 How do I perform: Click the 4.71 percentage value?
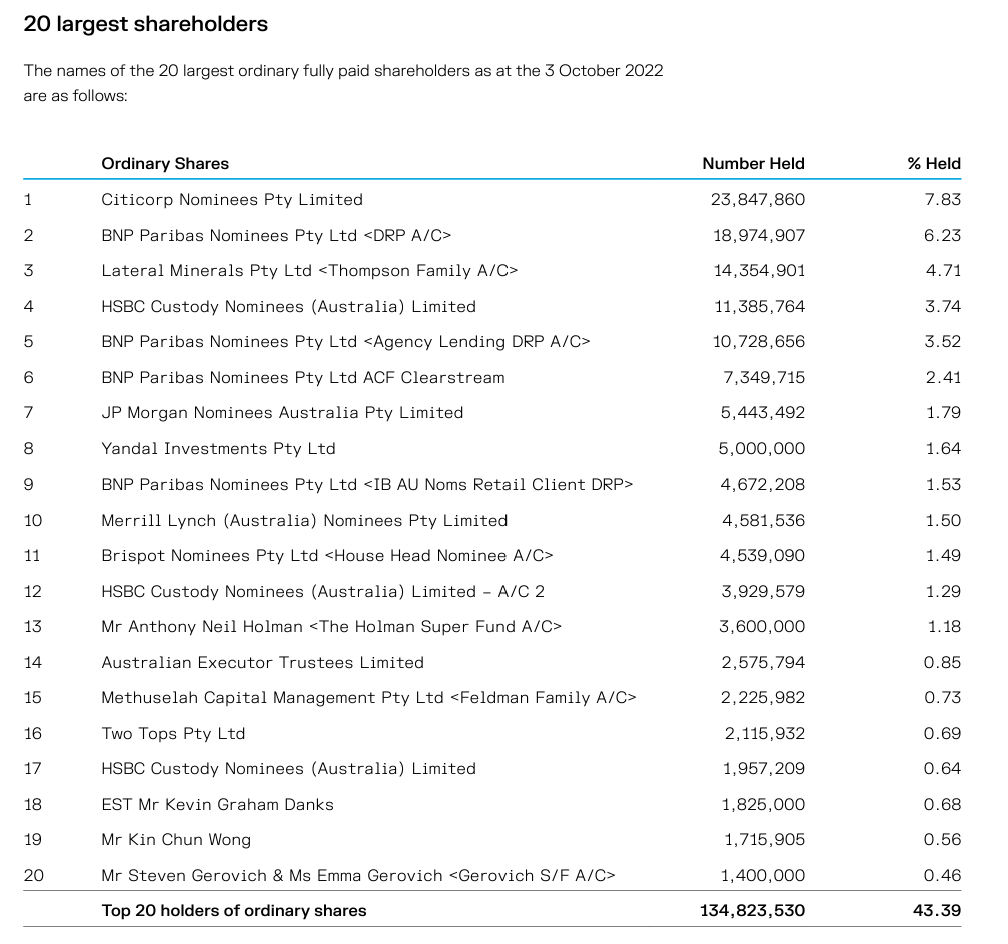(944, 271)
